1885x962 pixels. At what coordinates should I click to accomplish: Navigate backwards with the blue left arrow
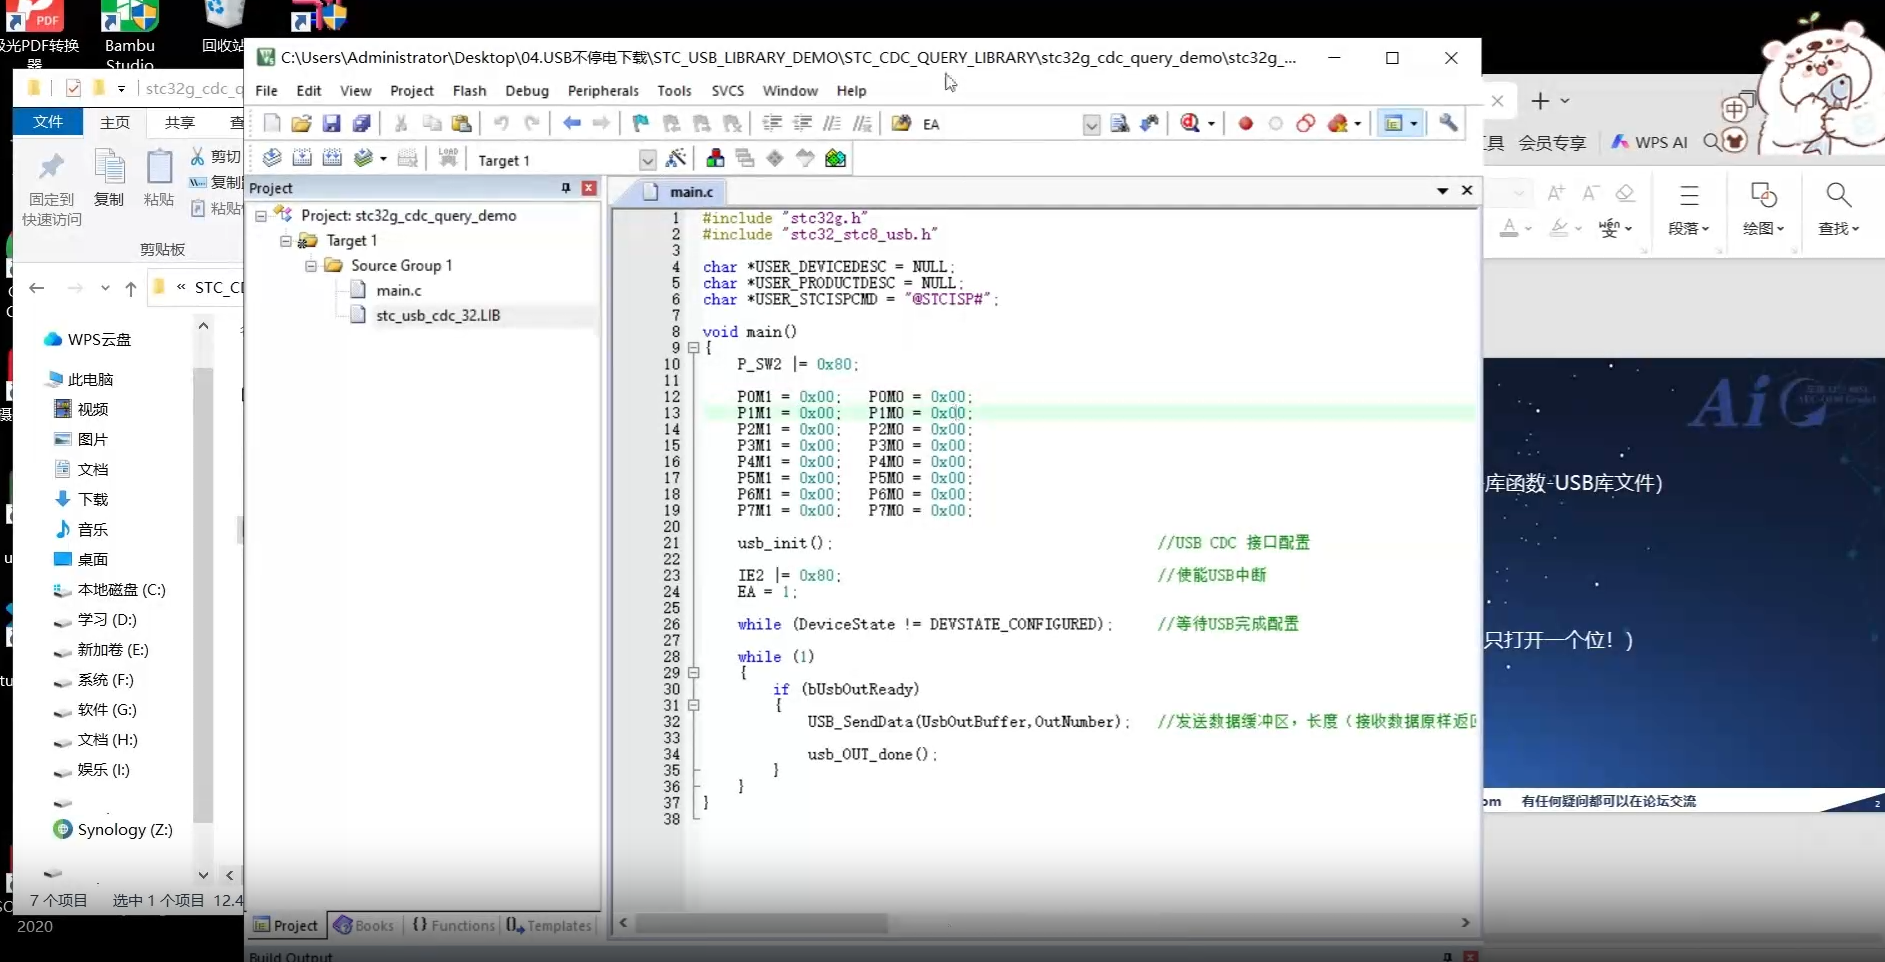tap(571, 123)
